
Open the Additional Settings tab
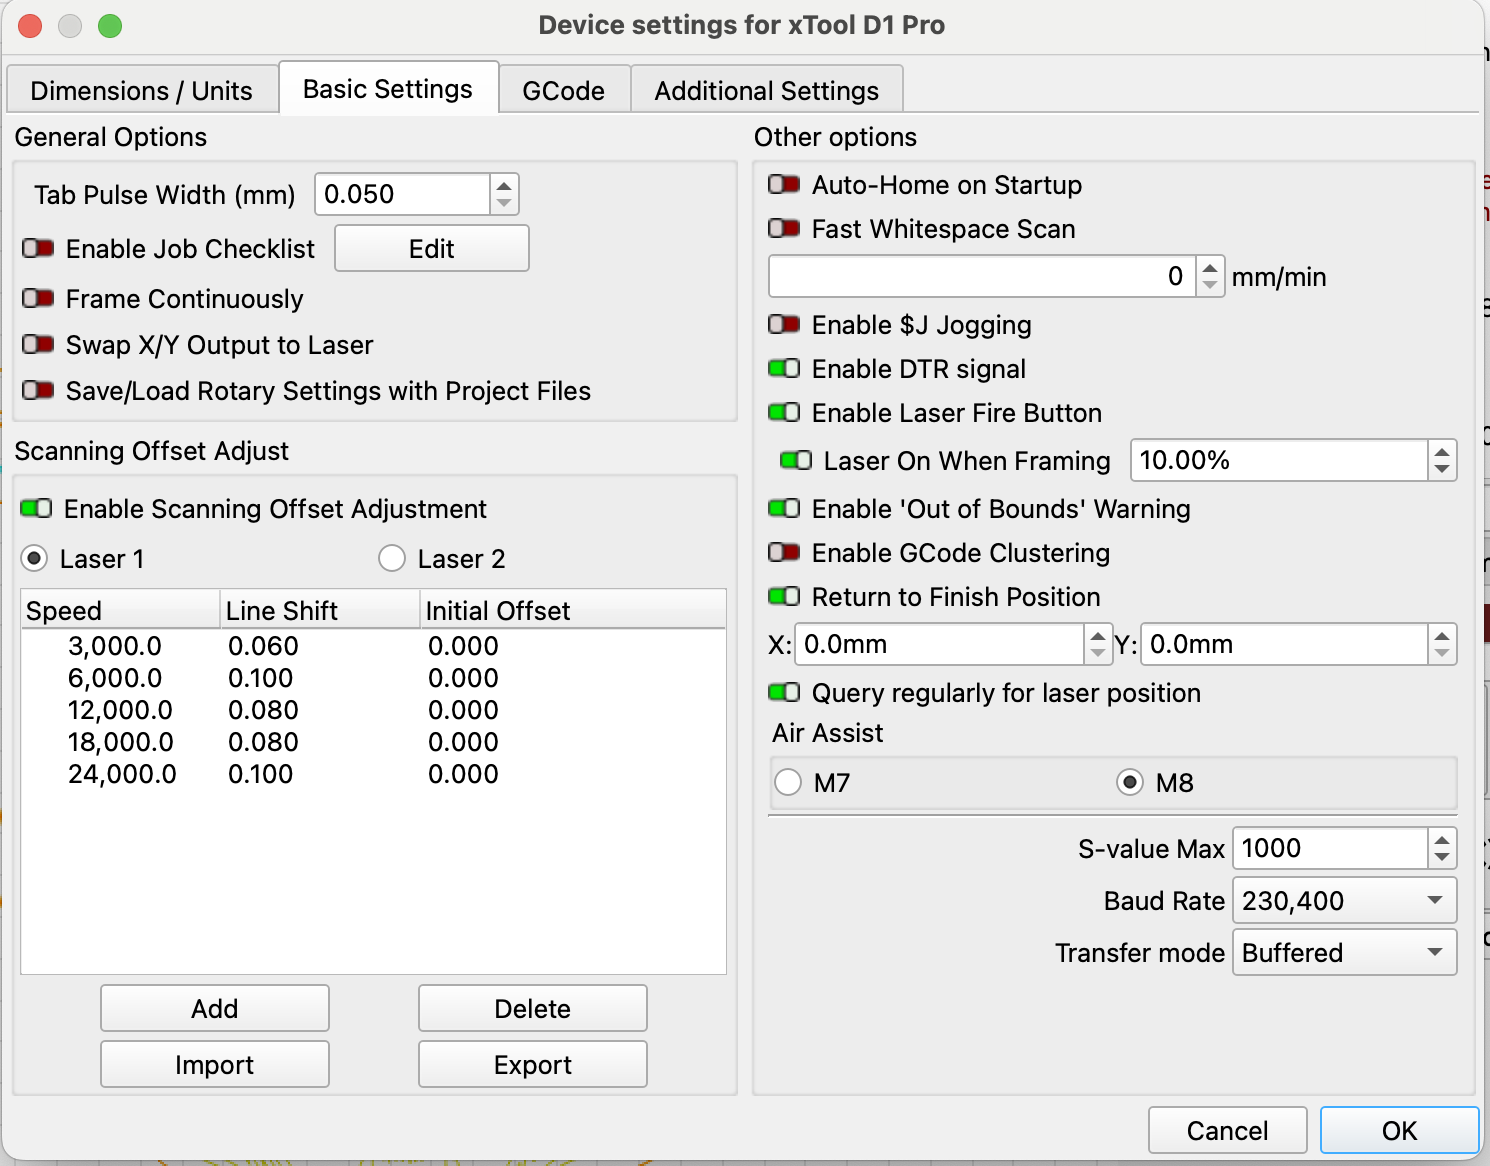[767, 91]
